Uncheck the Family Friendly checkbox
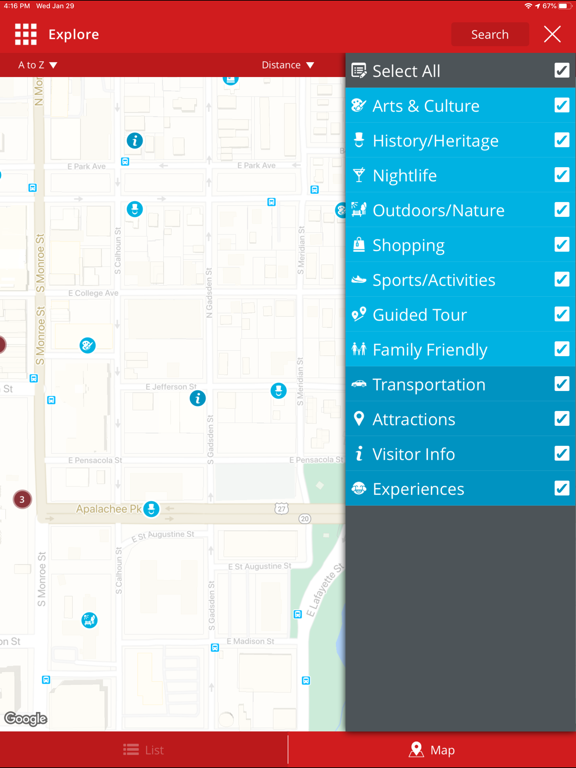Viewport: 576px width, 768px height. (562, 349)
